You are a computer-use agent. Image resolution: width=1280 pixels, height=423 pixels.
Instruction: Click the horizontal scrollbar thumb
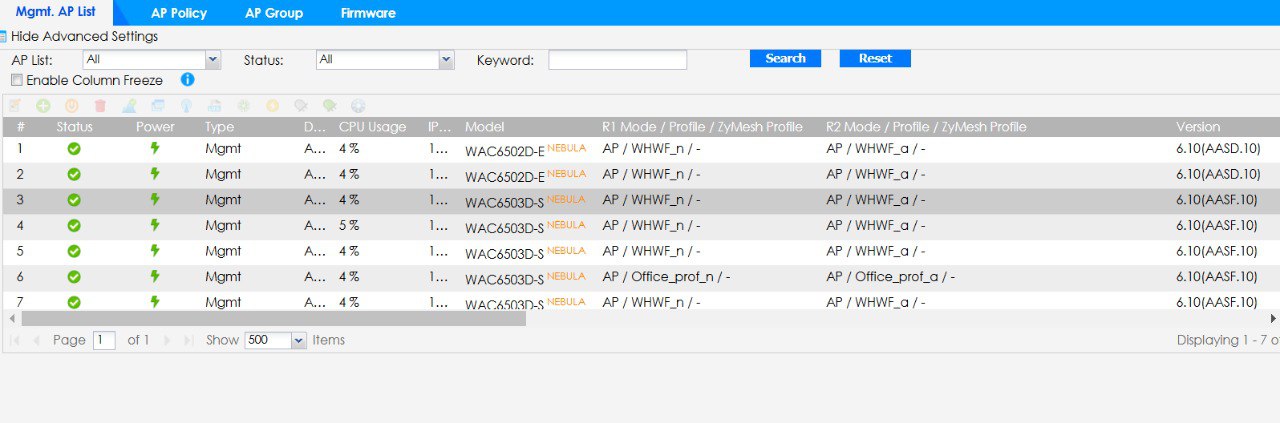(x=273, y=318)
